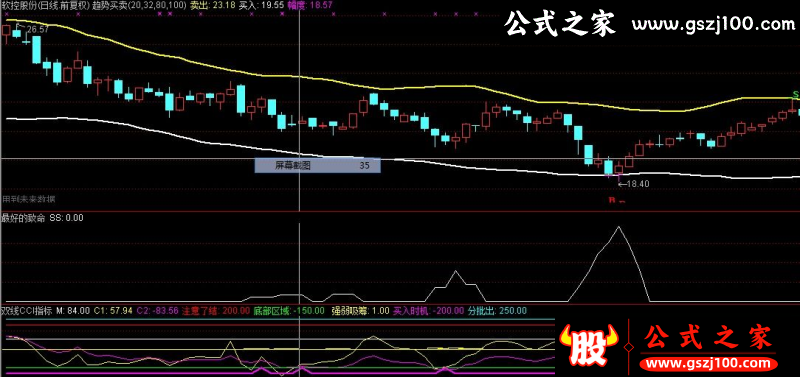Click the tall peak in the 最好的致命 line
This screenshot has height=377, width=800.
click(619, 228)
